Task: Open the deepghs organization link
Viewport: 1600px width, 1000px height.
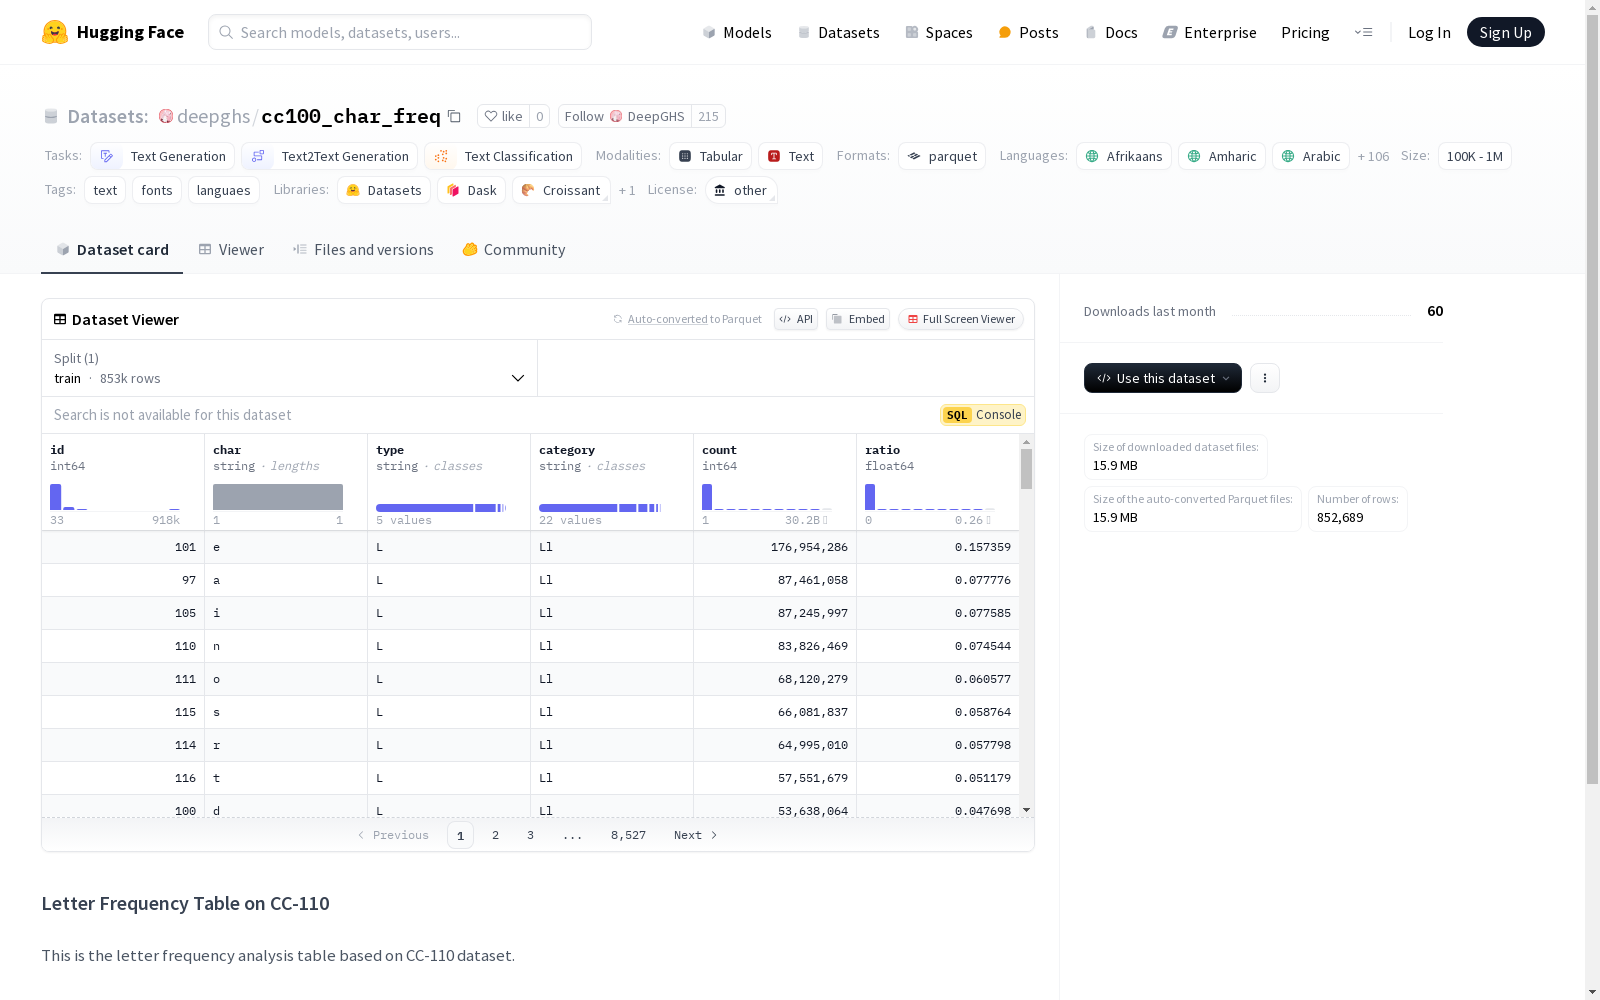Action: point(213,116)
